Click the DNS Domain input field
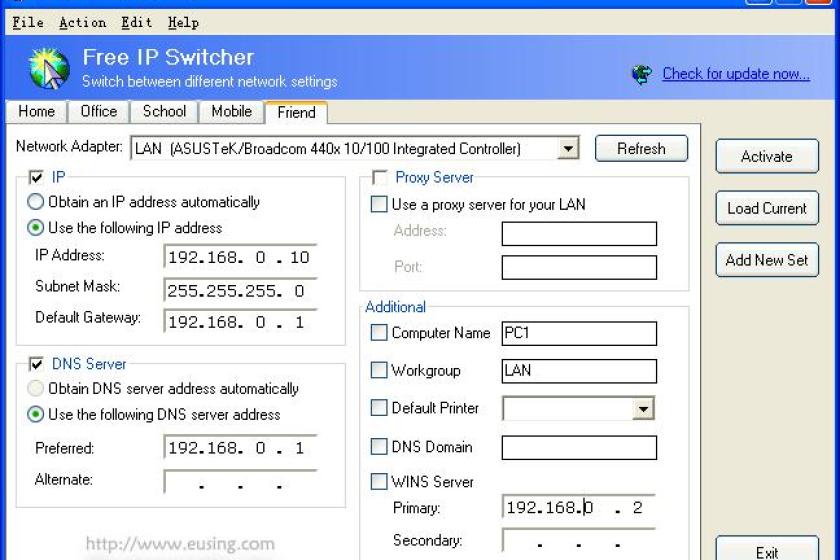The height and width of the screenshot is (560, 840). pyautogui.click(x=579, y=447)
